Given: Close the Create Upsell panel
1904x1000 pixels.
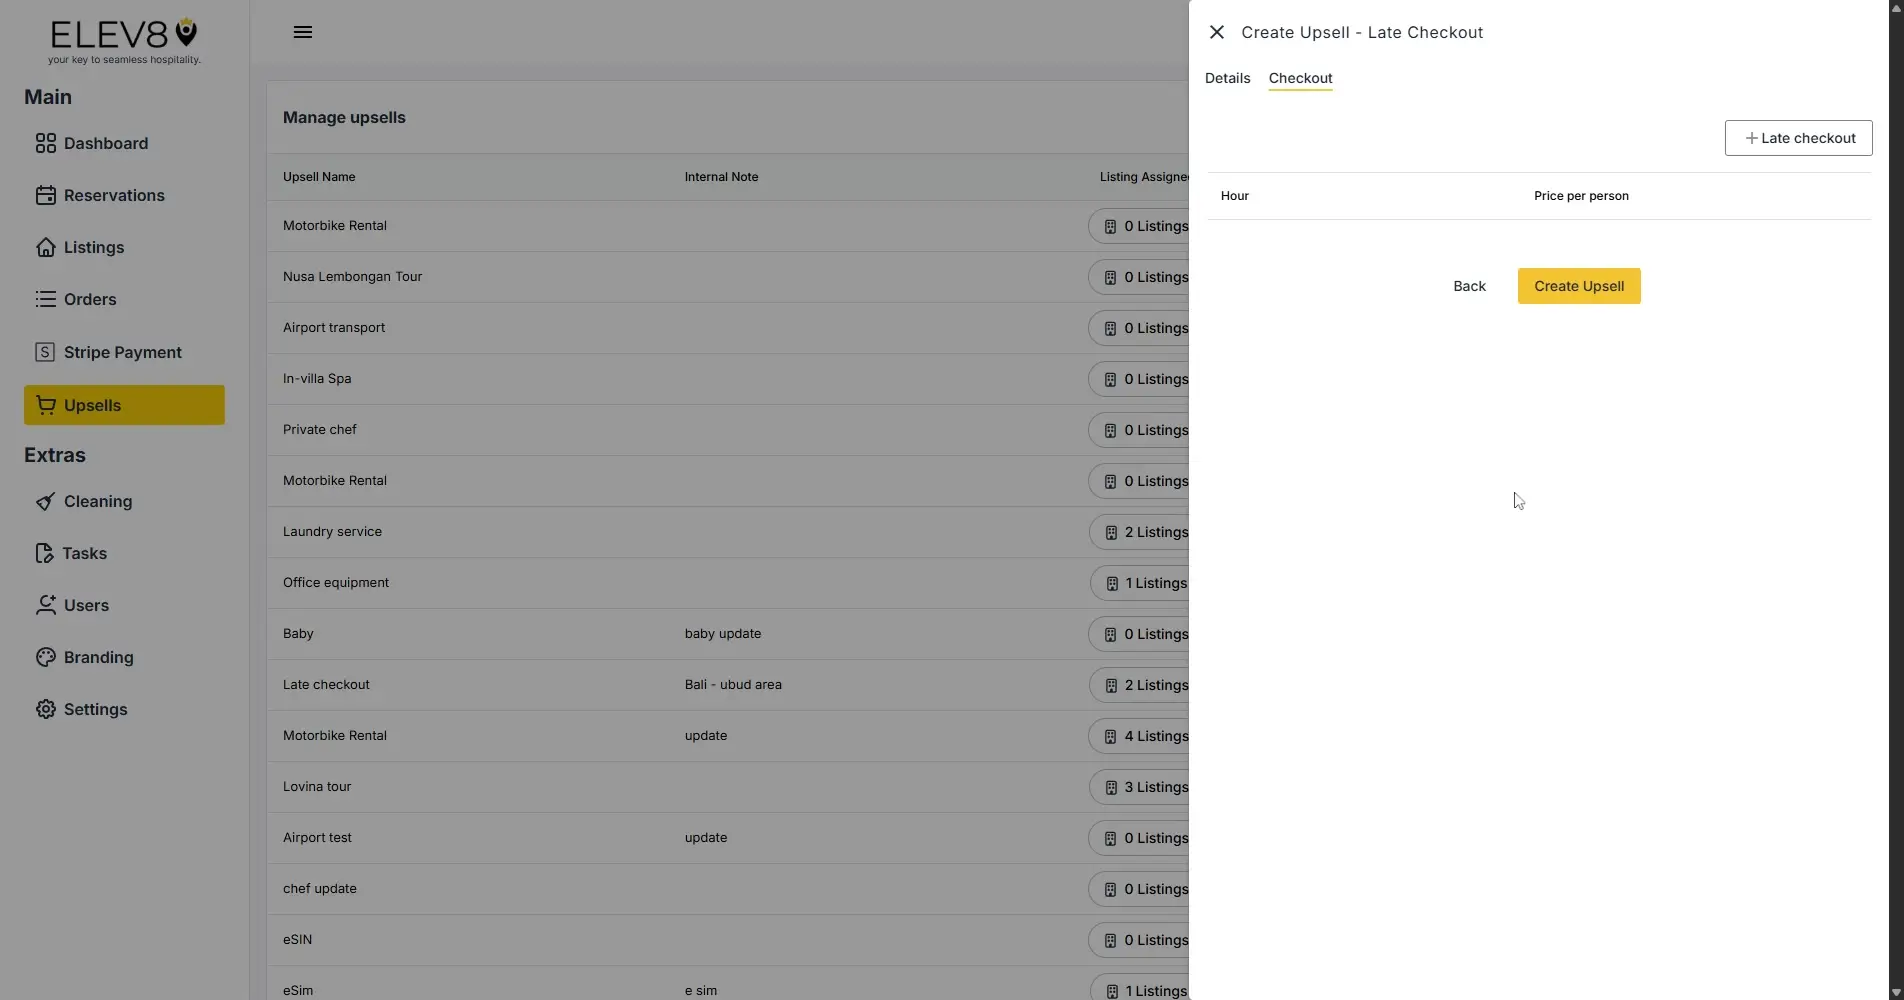Looking at the screenshot, I should pos(1216,31).
